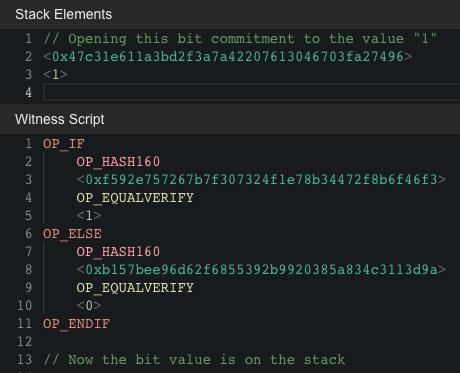Click first OP_HASH160 on line 2

pos(118,162)
